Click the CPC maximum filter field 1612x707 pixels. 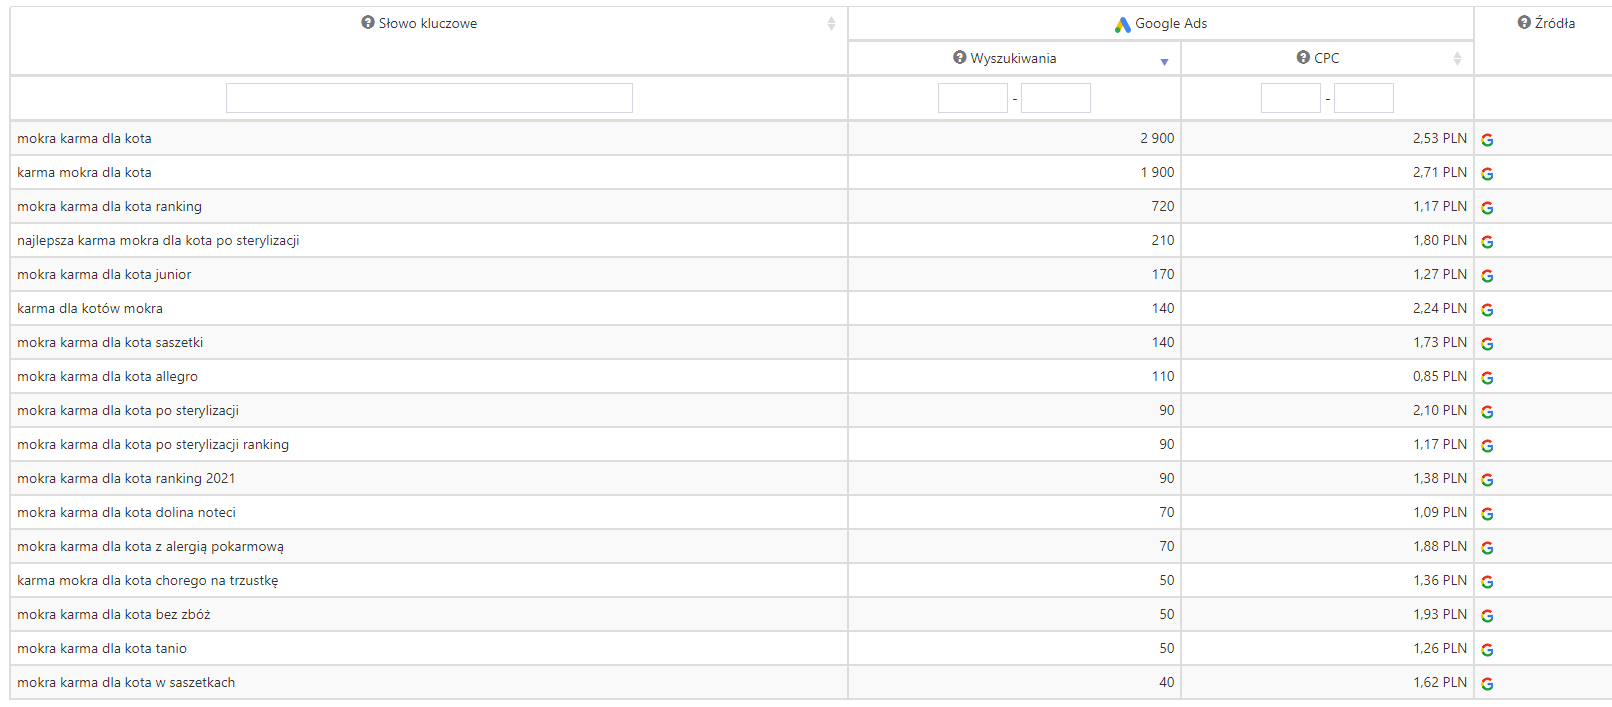click(1364, 98)
